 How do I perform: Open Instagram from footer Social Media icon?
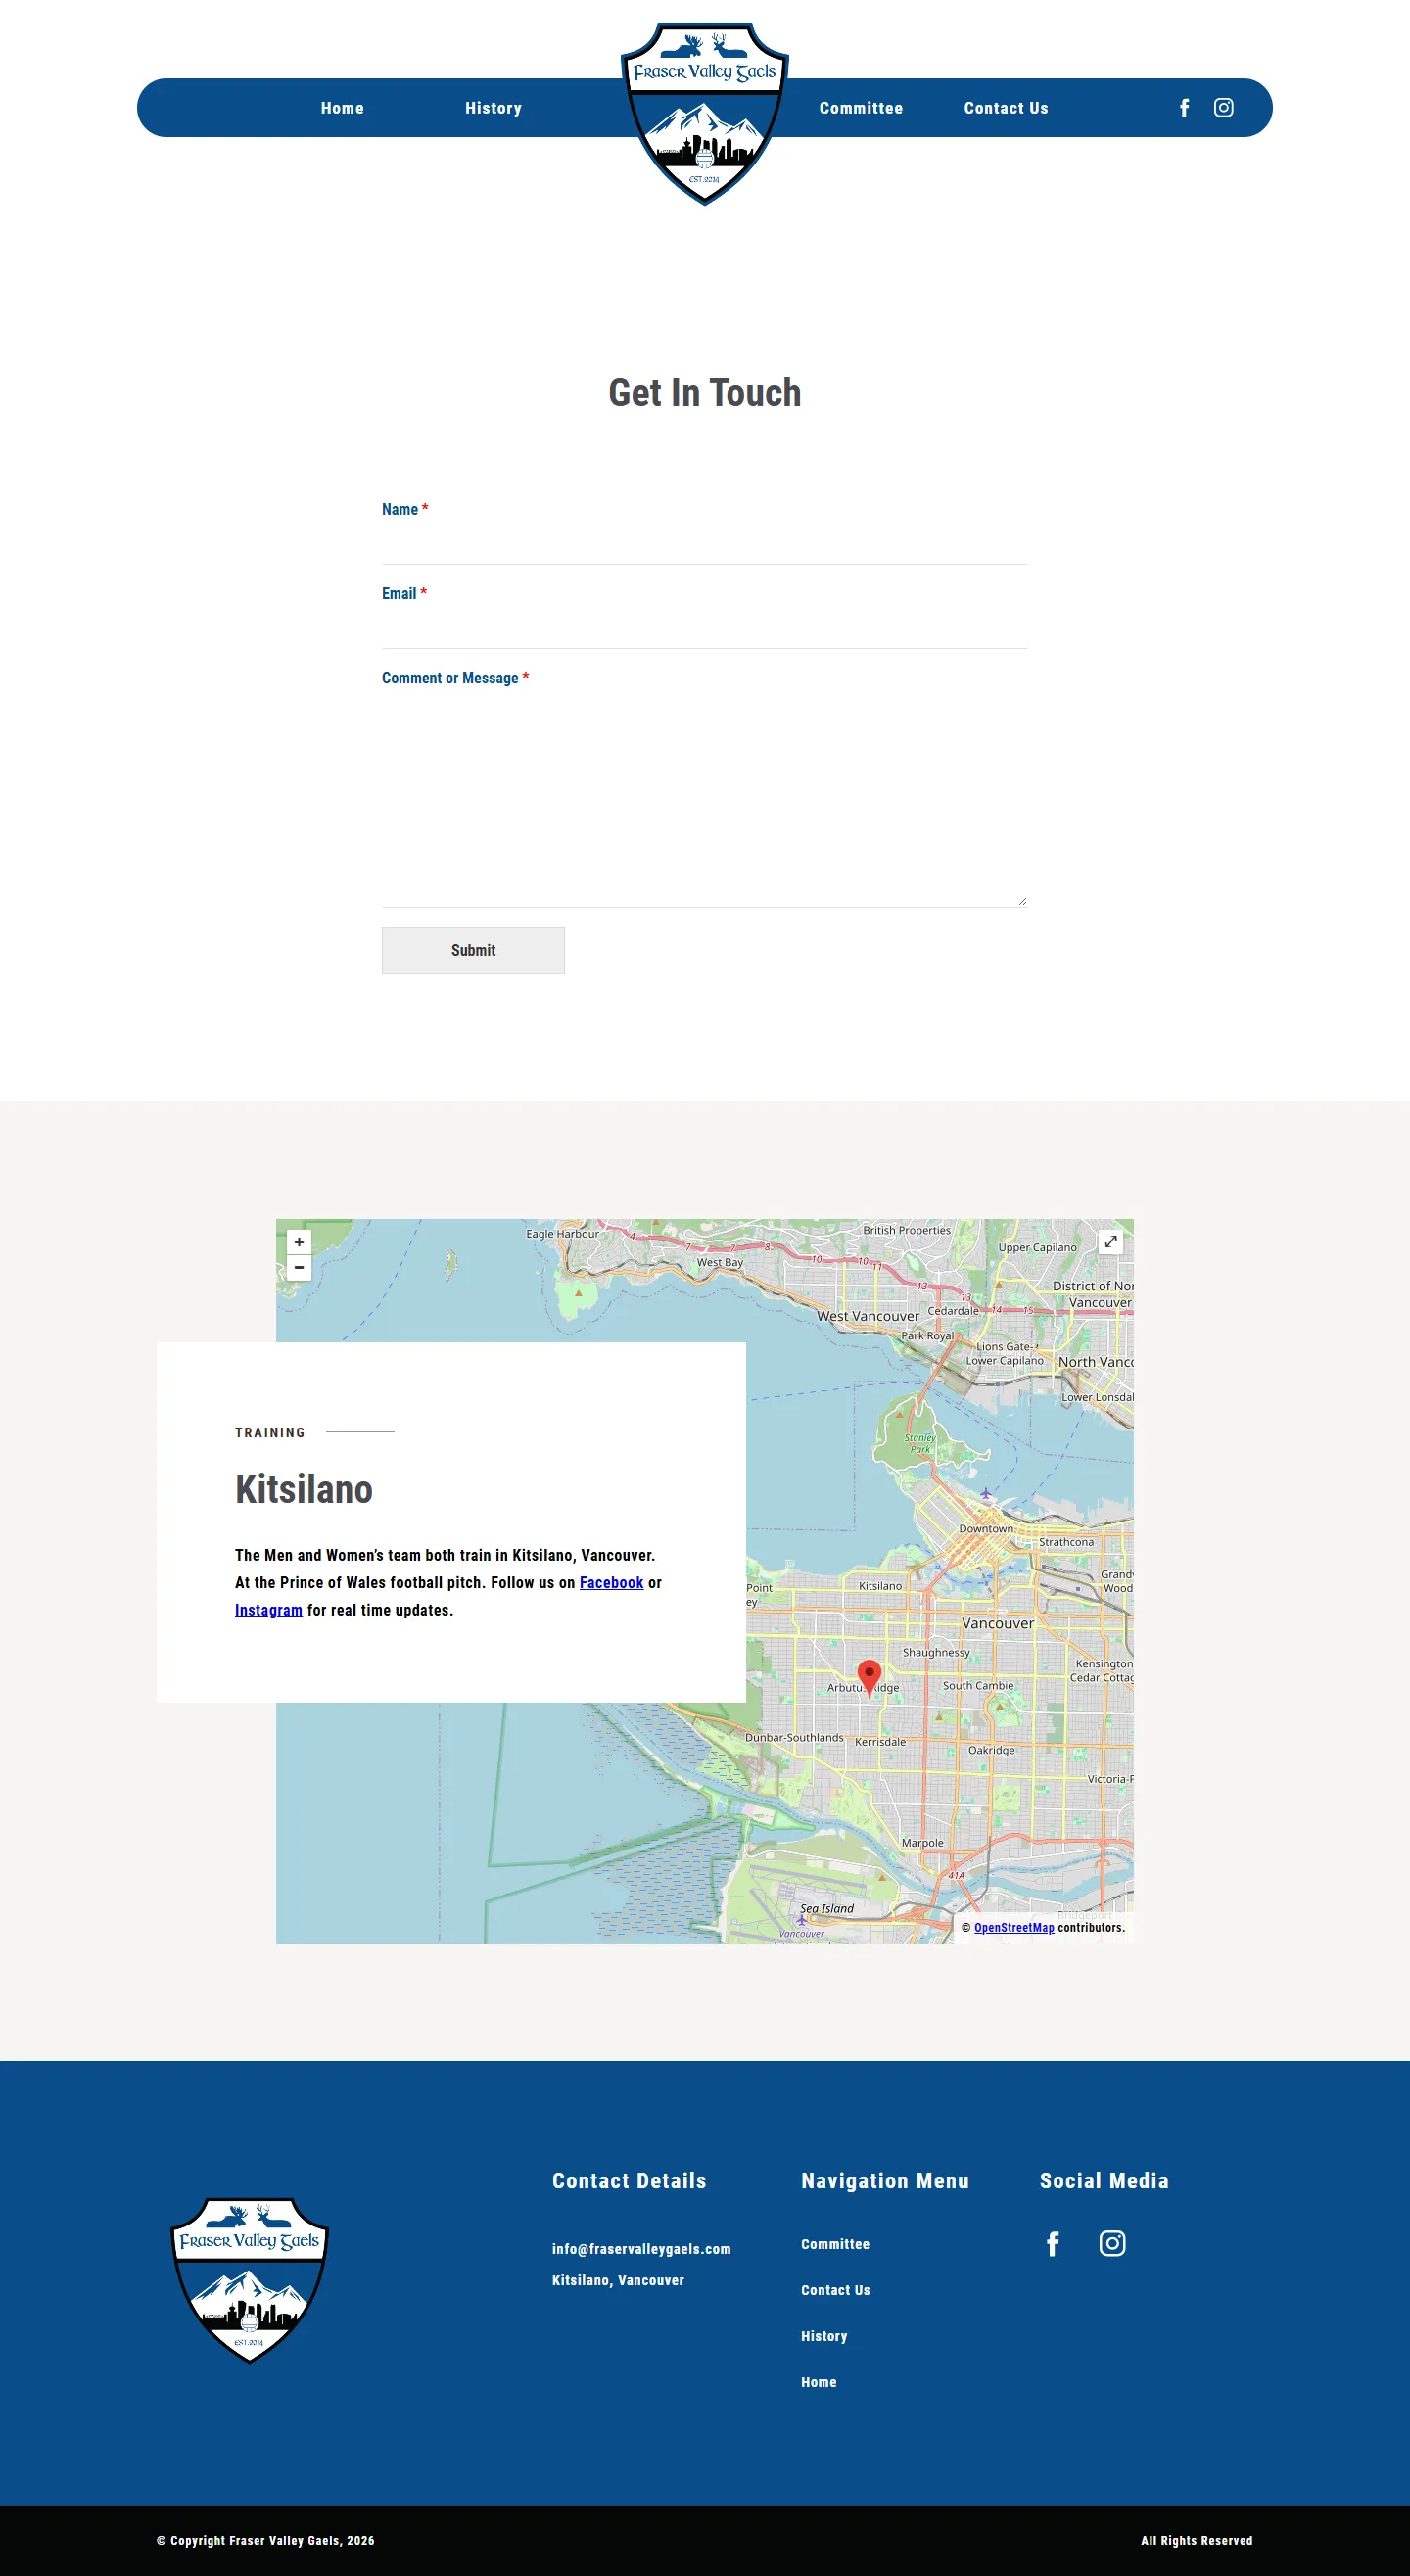(x=1112, y=2244)
